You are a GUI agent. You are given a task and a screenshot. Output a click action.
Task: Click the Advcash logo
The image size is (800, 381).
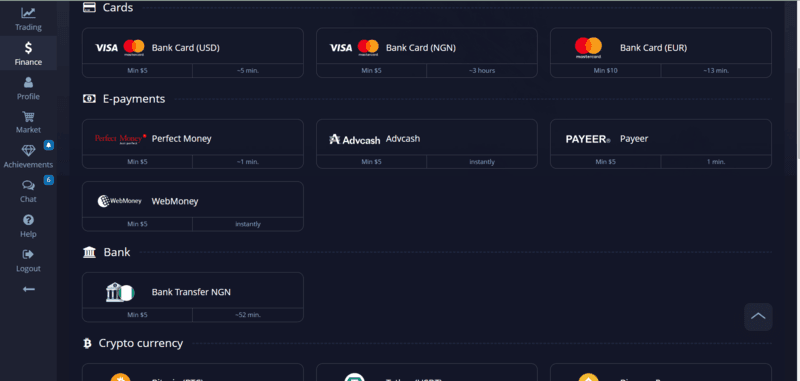pyautogui.click(x=355, y=139)
